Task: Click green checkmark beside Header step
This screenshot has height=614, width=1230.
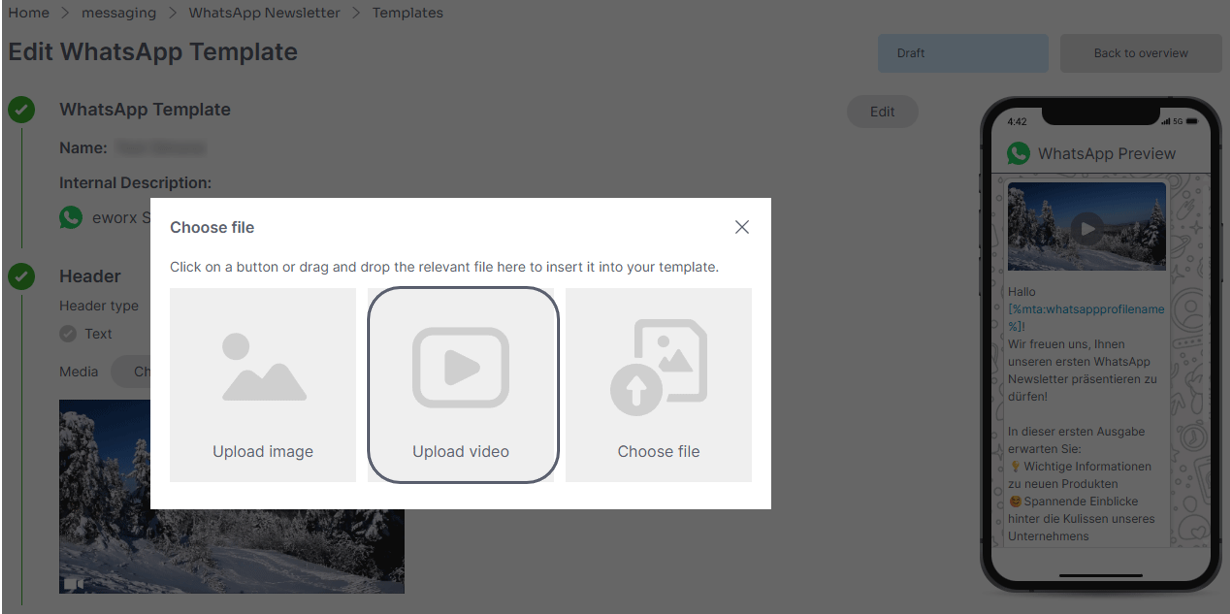Action: [x=21, y=276]
